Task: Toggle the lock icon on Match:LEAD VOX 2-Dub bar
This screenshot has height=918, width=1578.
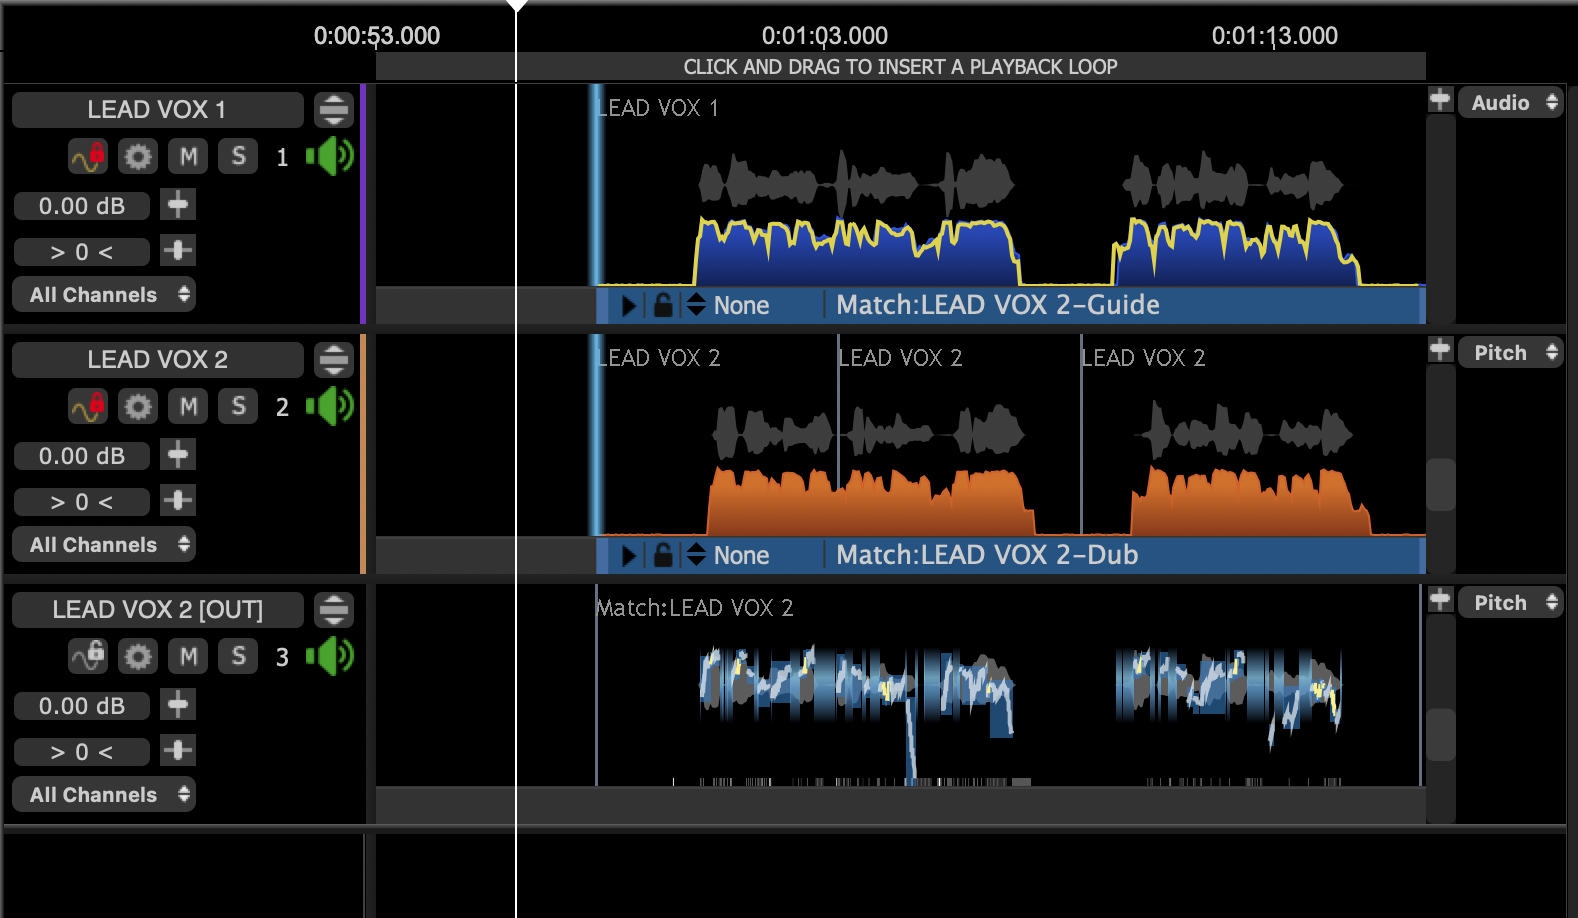Action: [x=662, y=555]
